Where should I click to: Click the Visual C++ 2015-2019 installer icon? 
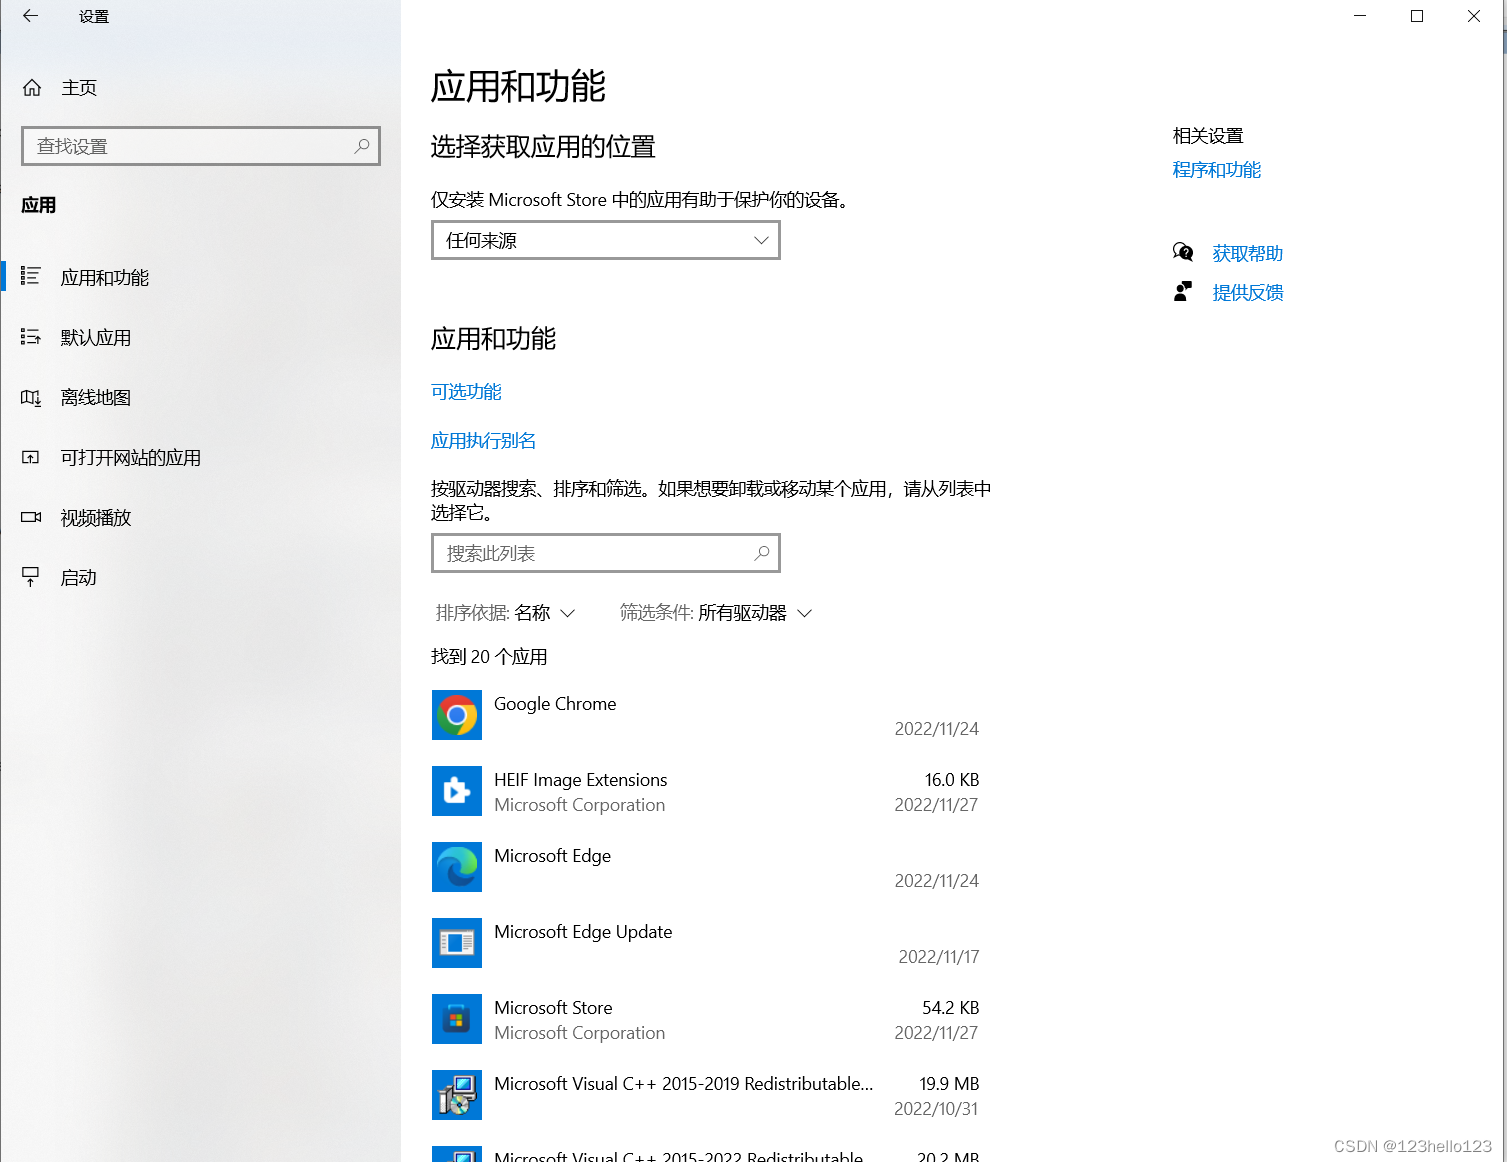tap(457, 1095)
